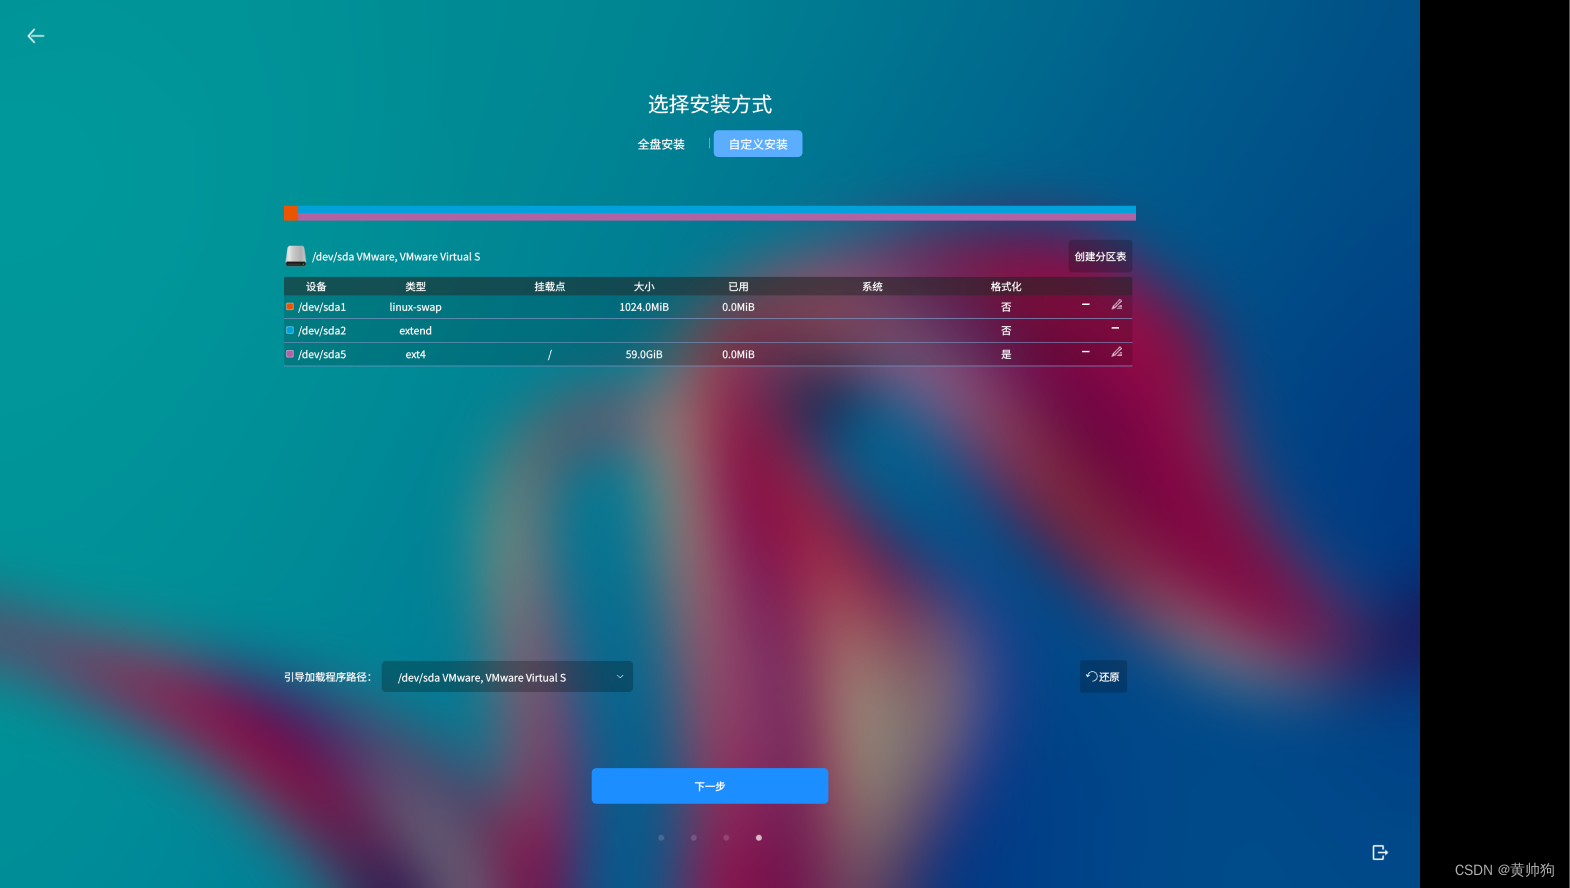The width and height of the screenshot is (1570, 888).
Task: Click the fourth step indicator dot
Action: [759, 838]
